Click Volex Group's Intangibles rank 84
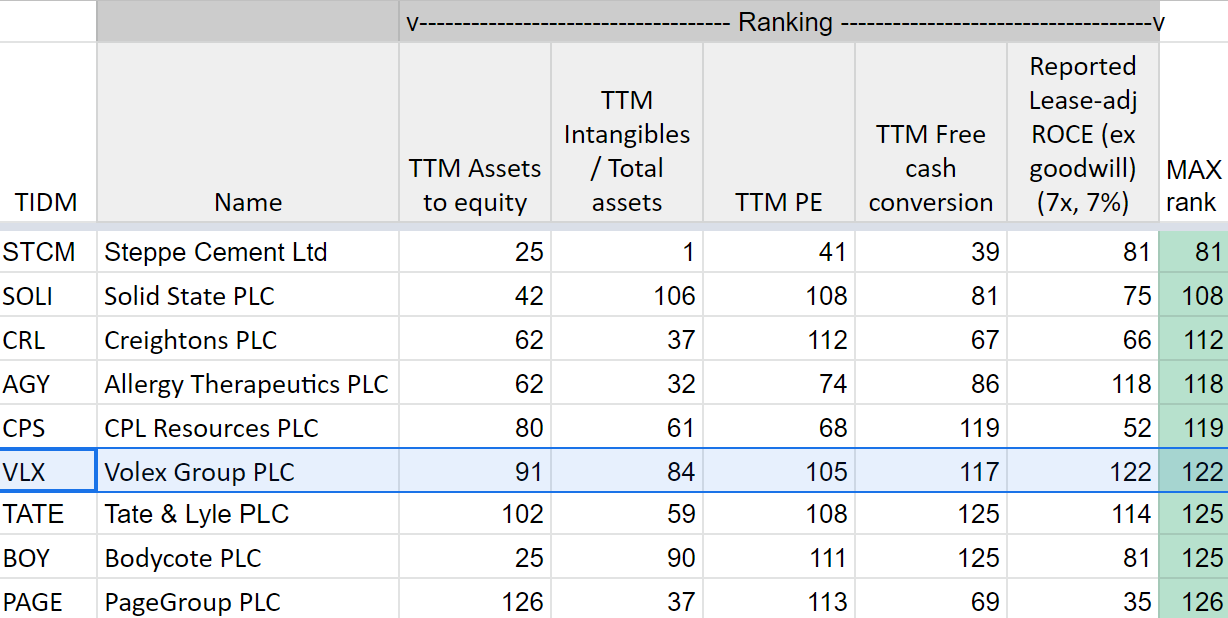Screen dimensions: 1228x618 (627, 471)
